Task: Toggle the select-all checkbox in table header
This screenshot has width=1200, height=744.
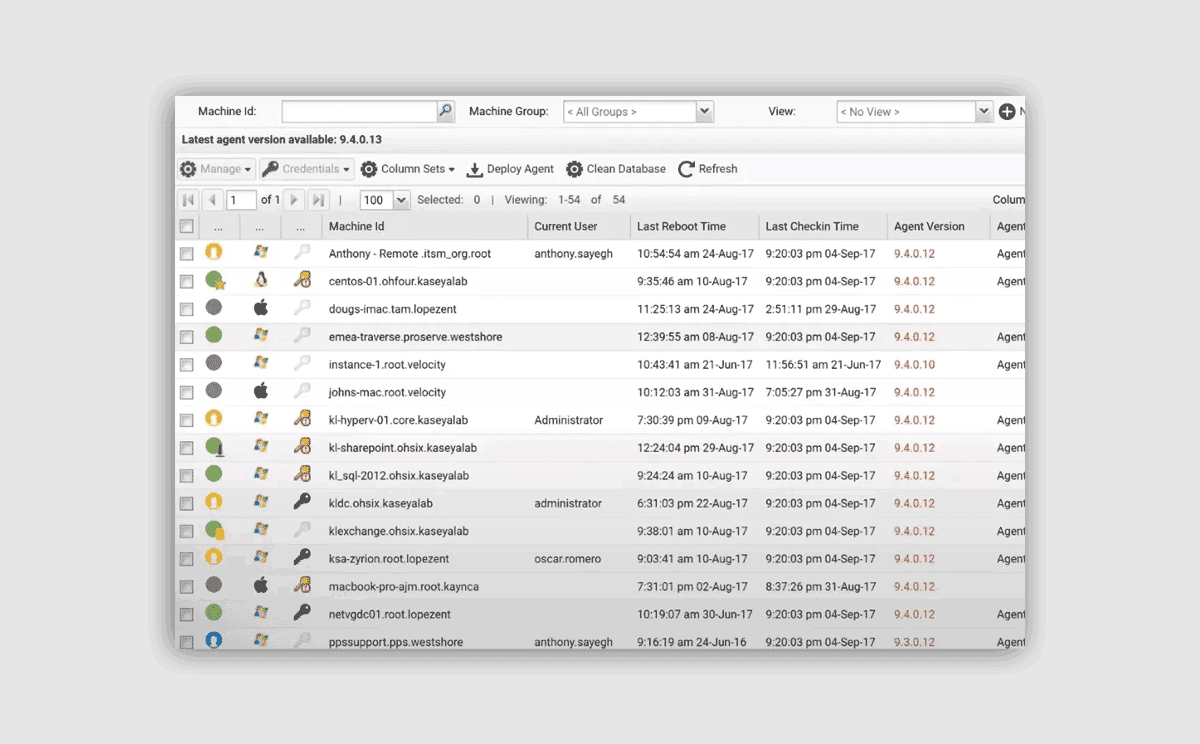Action: point(186,227)
